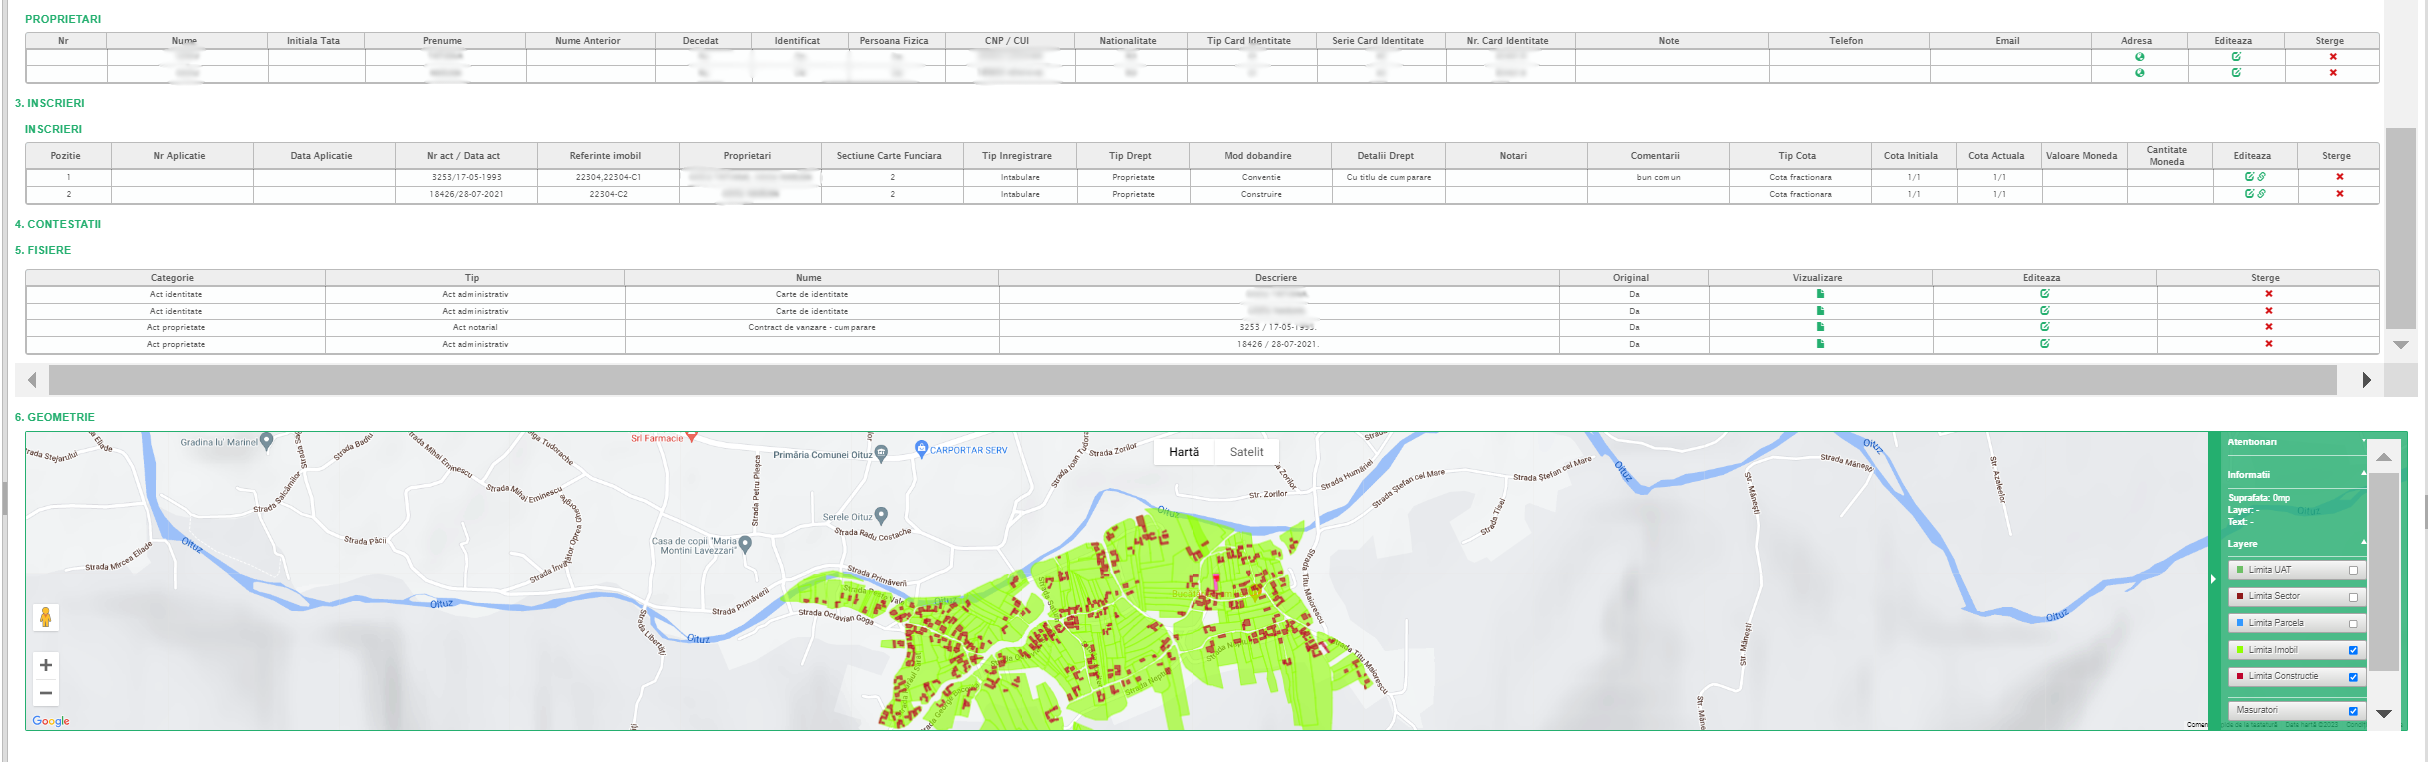Open the 6. GEOMETRIE section heading
Screen dimensions: 2428x762
coord(55,417)
